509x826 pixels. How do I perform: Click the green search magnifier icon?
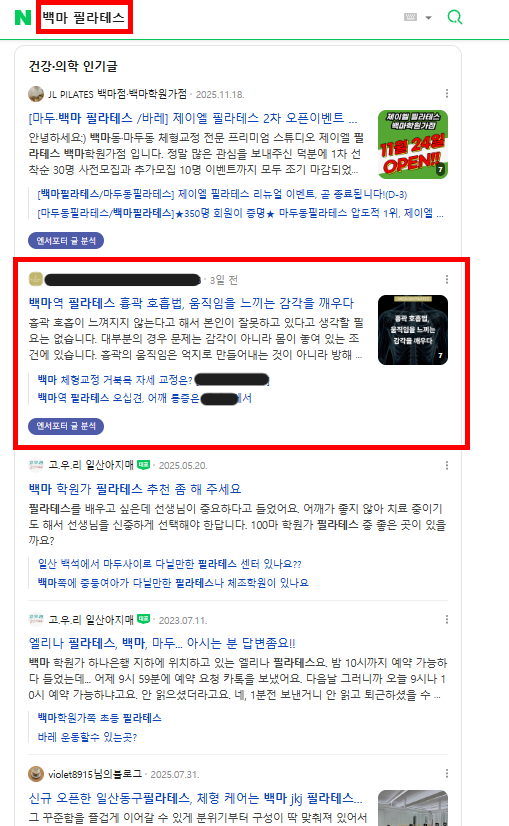click(x=455, y=17)
